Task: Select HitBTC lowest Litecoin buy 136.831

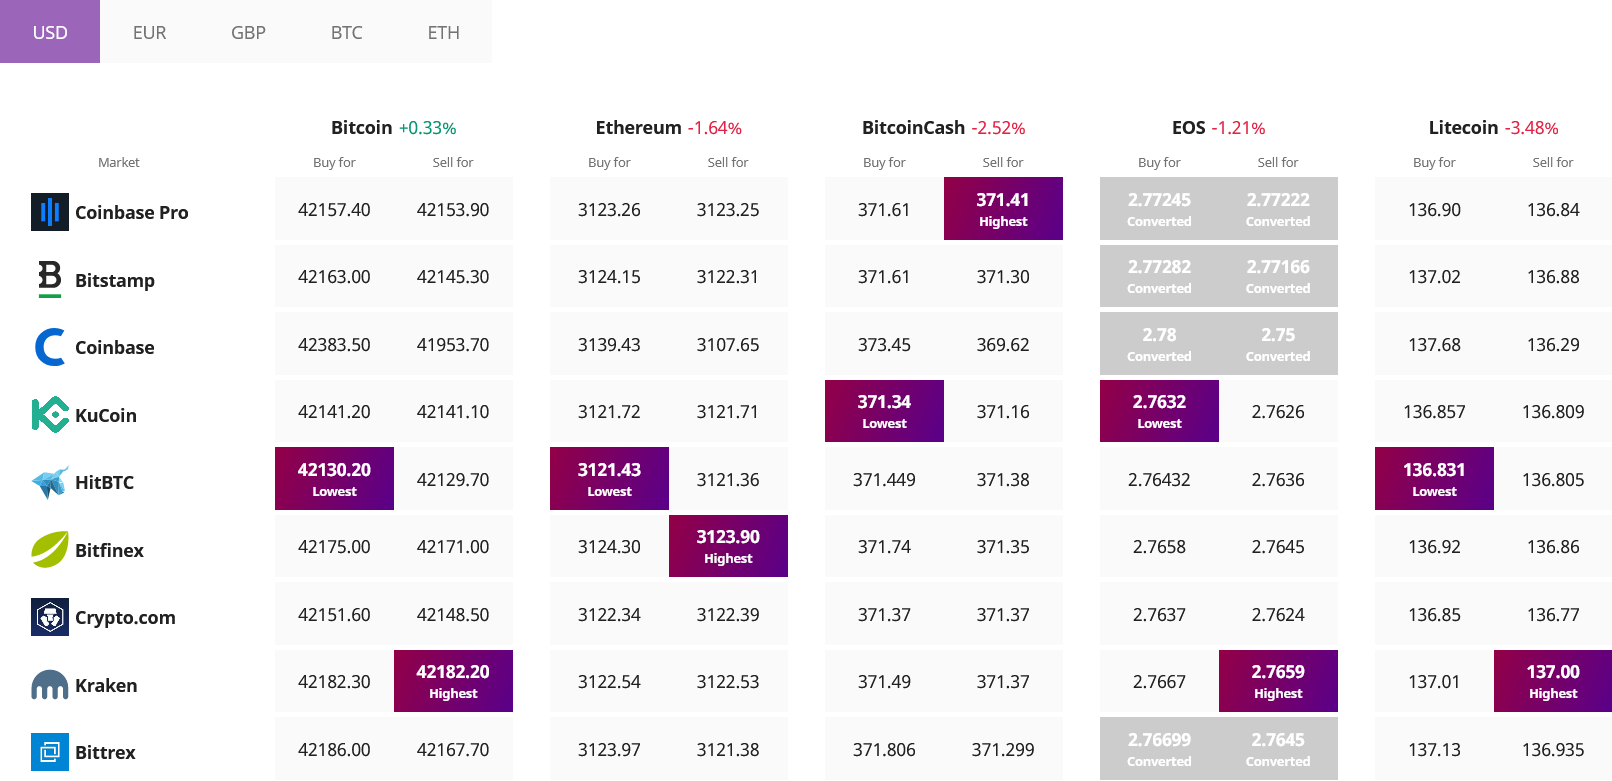Action: 1434,479
